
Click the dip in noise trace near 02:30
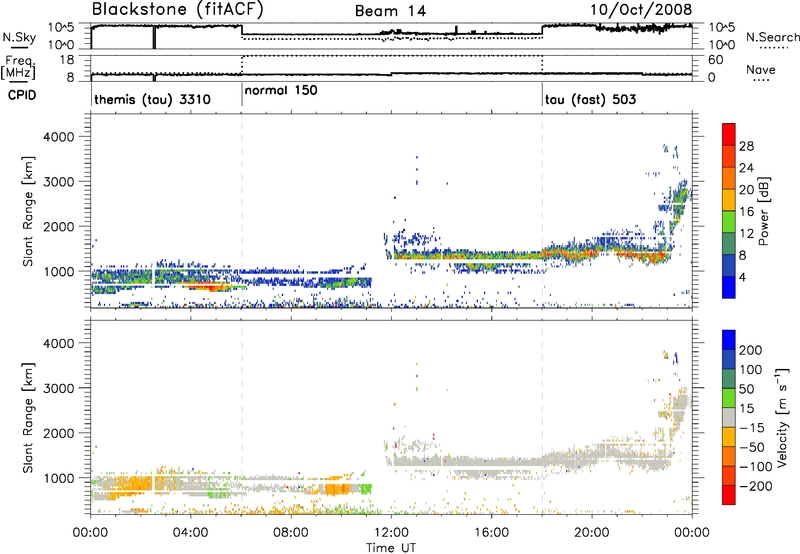point(154,37)
